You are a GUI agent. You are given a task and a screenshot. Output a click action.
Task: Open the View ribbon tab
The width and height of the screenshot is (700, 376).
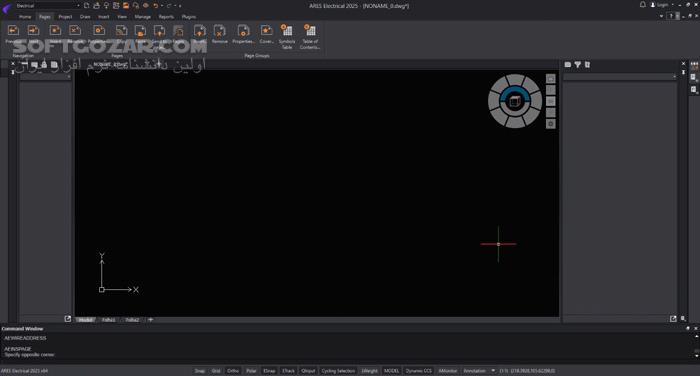pyautogui.click(x=122, y=17)
